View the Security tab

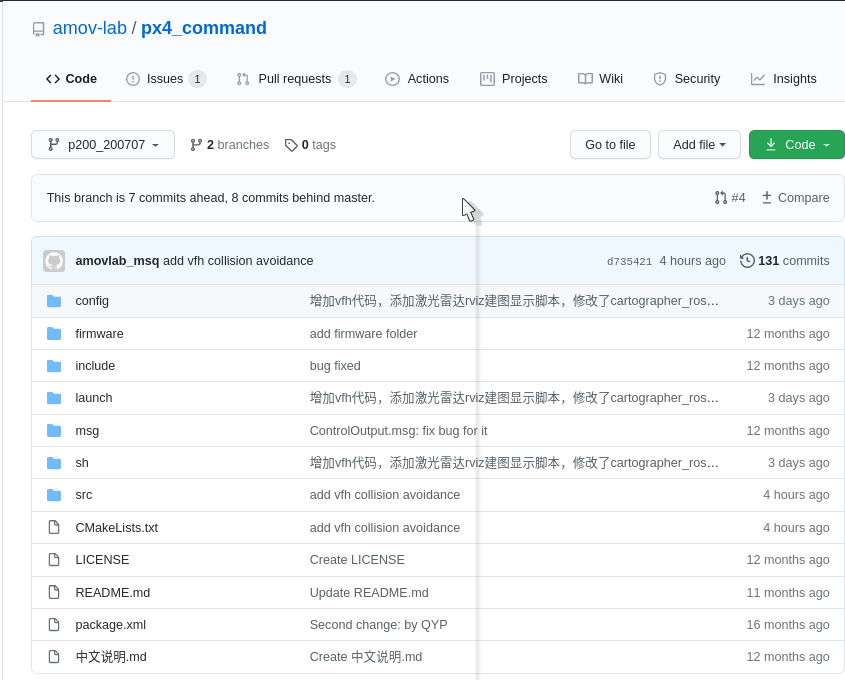[x=687, y=79]
